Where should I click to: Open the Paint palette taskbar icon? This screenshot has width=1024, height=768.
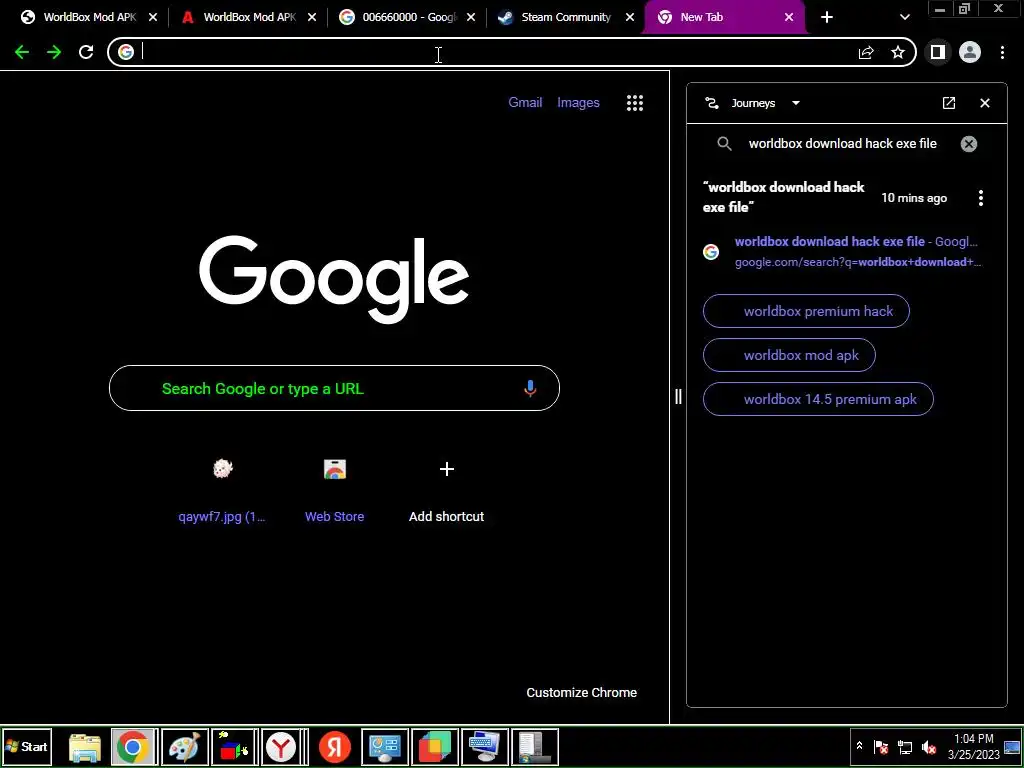pos(184,747)
